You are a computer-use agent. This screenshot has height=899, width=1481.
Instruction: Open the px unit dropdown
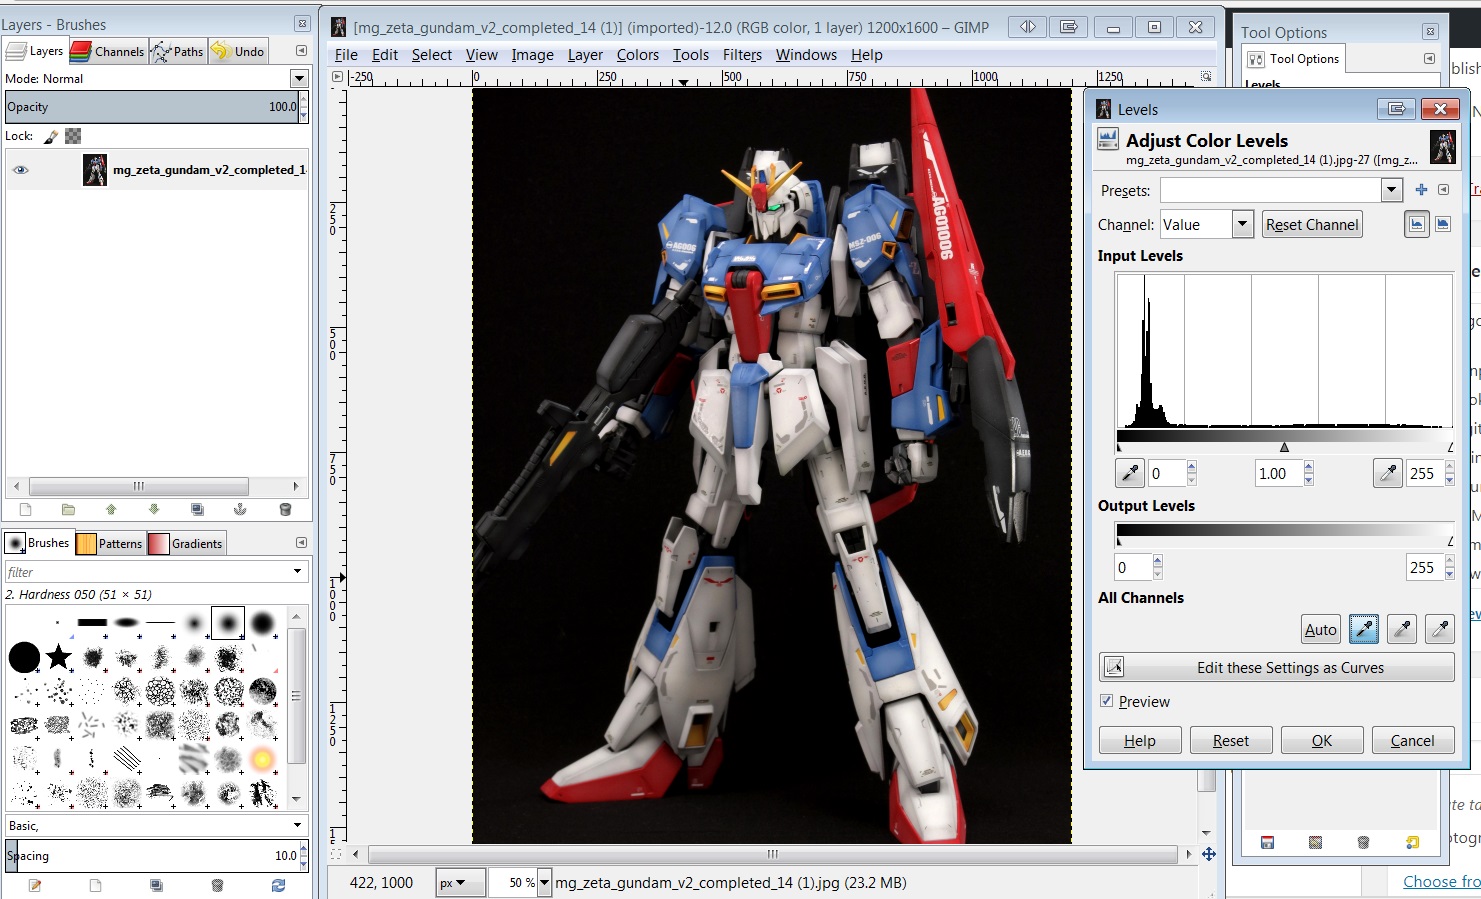point(461,883)
